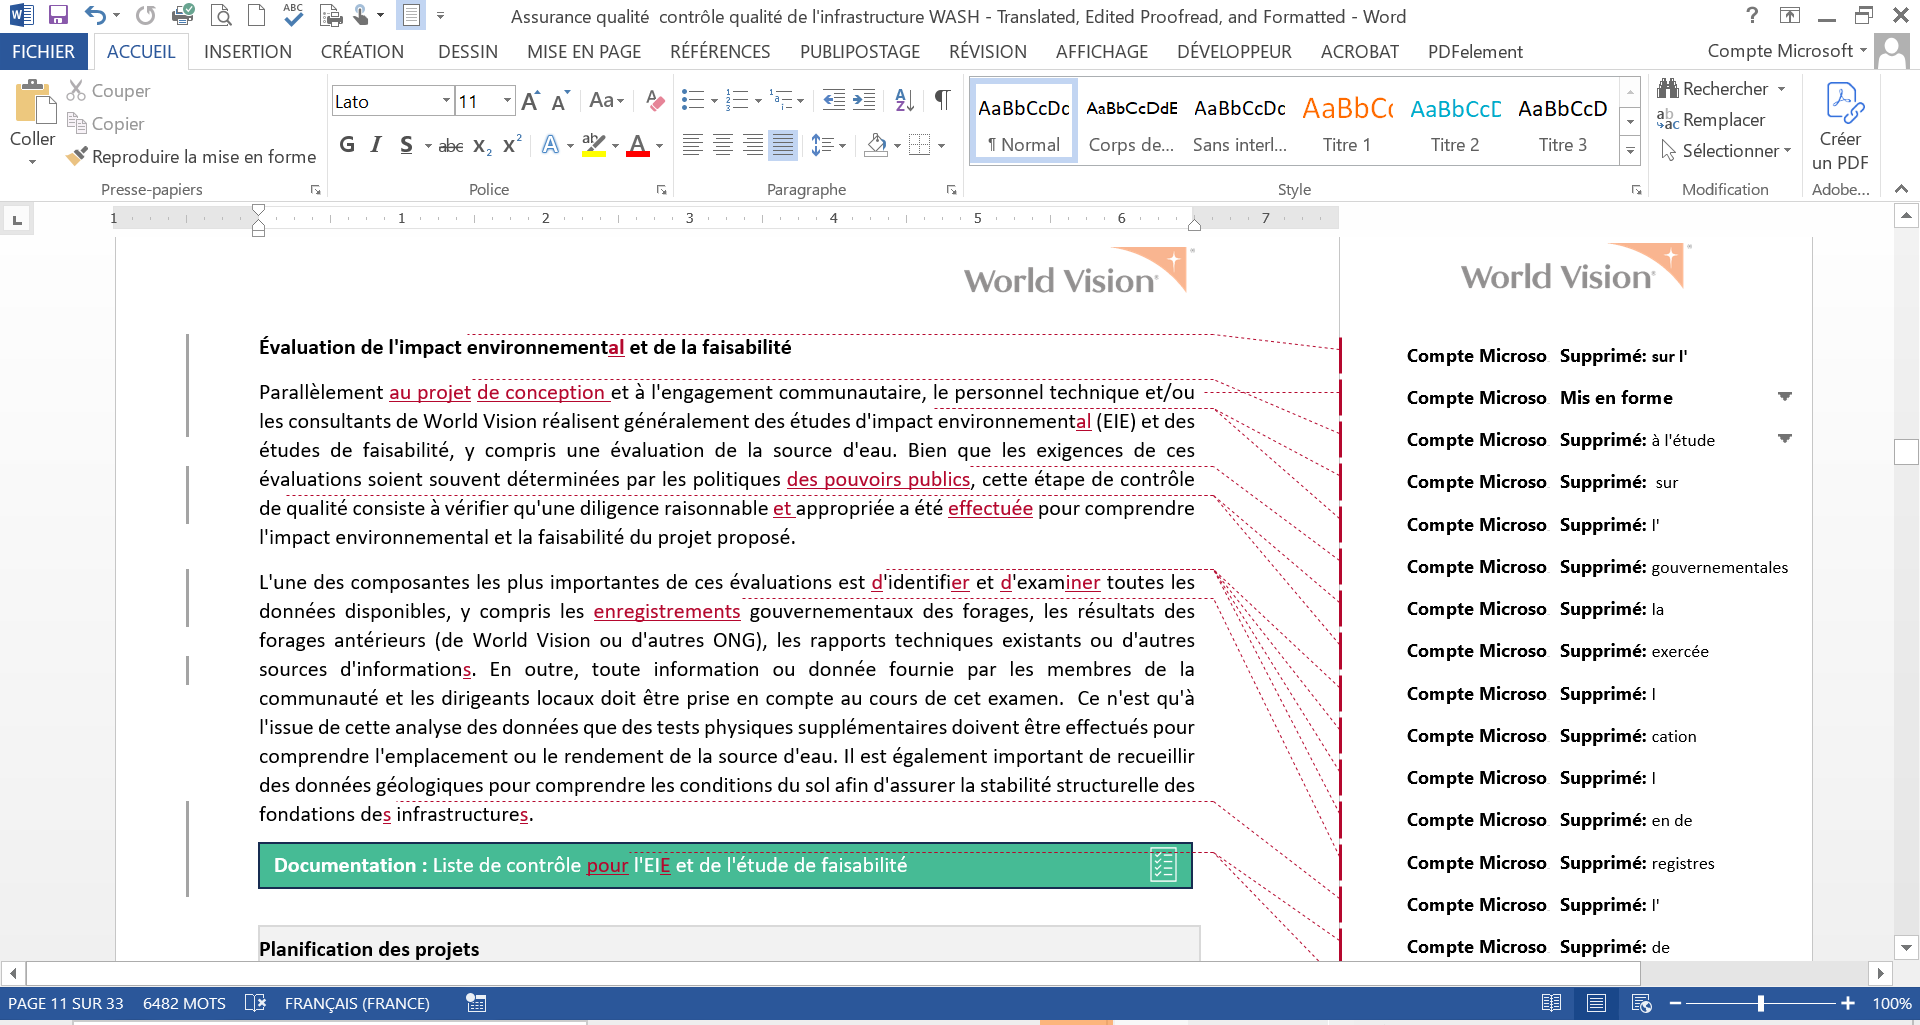This screenshot has width=1920, height=1025.
Task: Apply multilevel list formatting
Action: coord(782,100)
